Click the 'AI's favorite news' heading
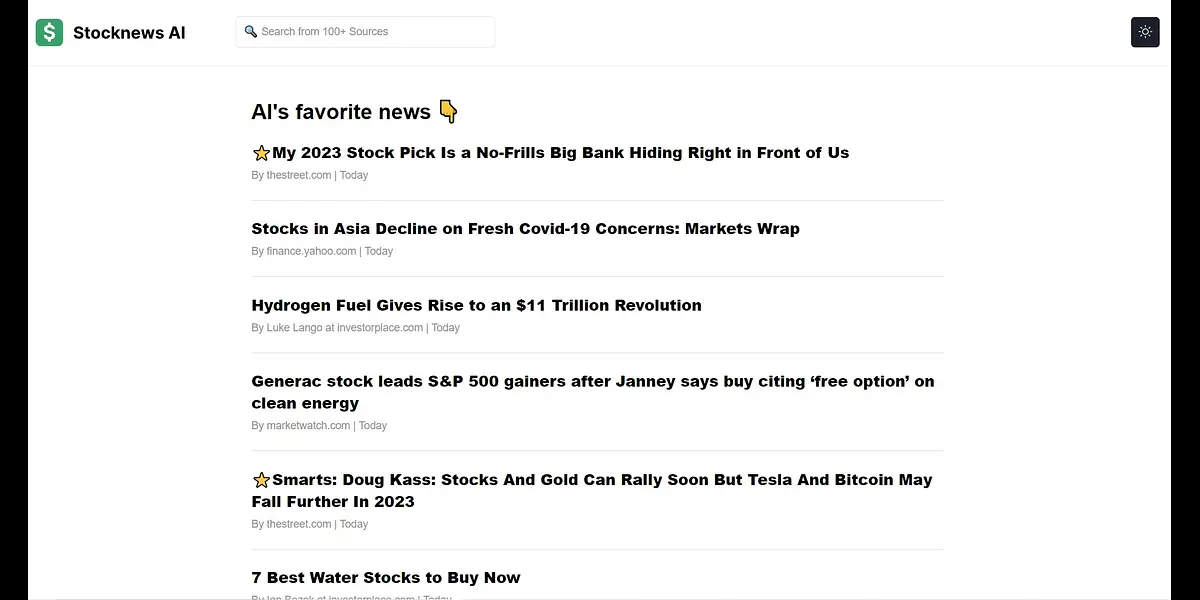Viewport: 1200px width, 600px height. 340,112
